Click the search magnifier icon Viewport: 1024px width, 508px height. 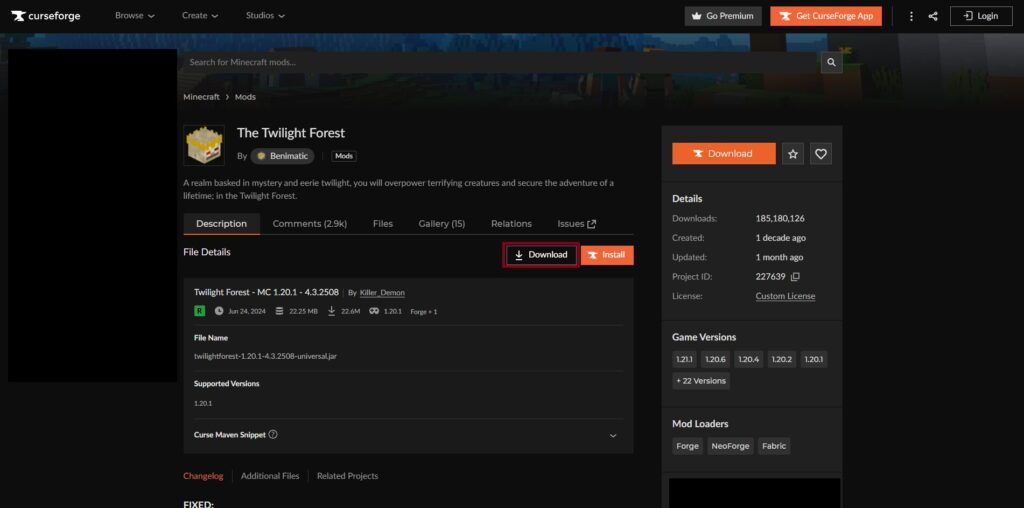click(x=831, y=62)
